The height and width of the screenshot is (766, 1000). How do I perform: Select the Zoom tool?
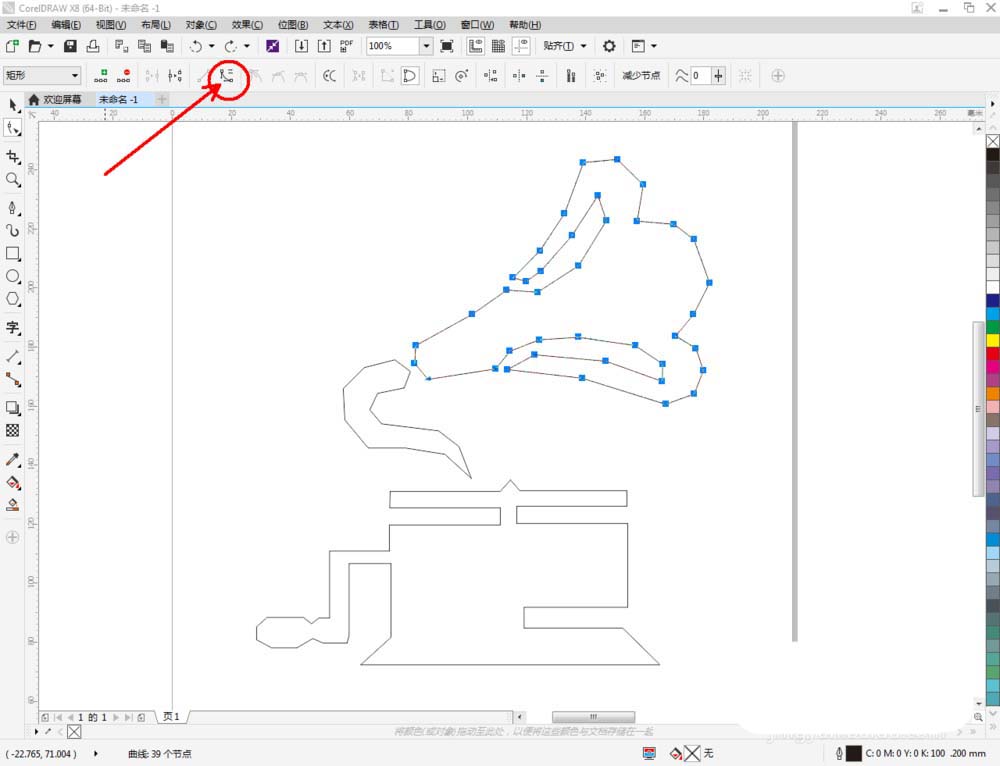pyautogui.click(x=13, y=180)
